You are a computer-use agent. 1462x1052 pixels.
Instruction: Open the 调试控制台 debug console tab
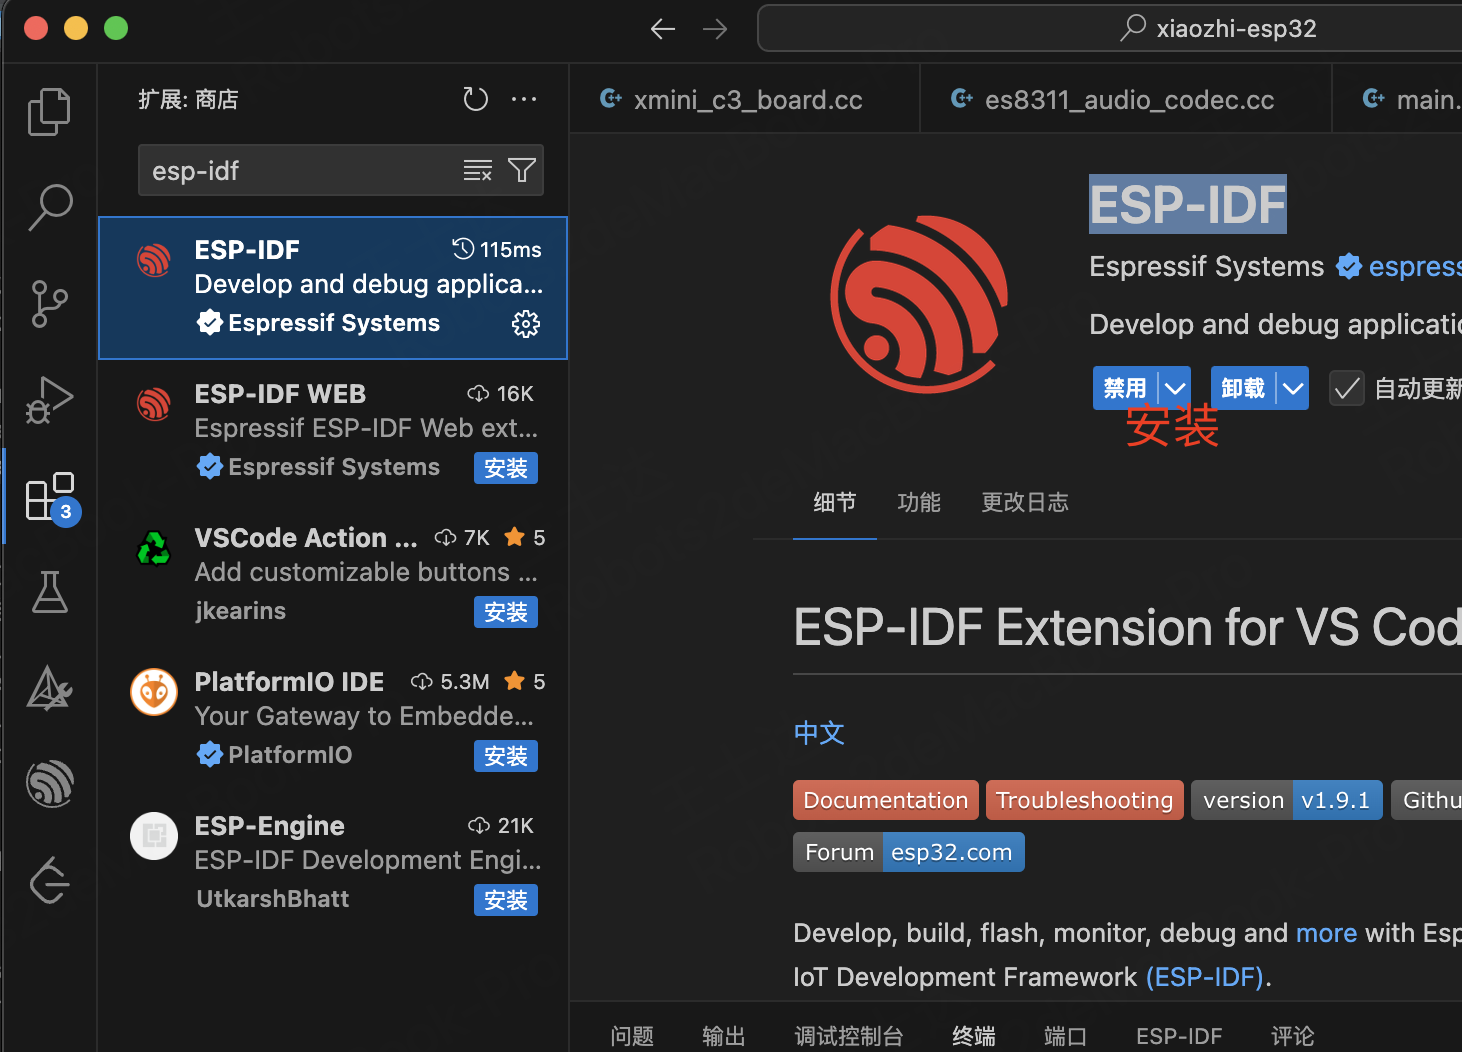pyautogui.click(x=849, y=1036)
